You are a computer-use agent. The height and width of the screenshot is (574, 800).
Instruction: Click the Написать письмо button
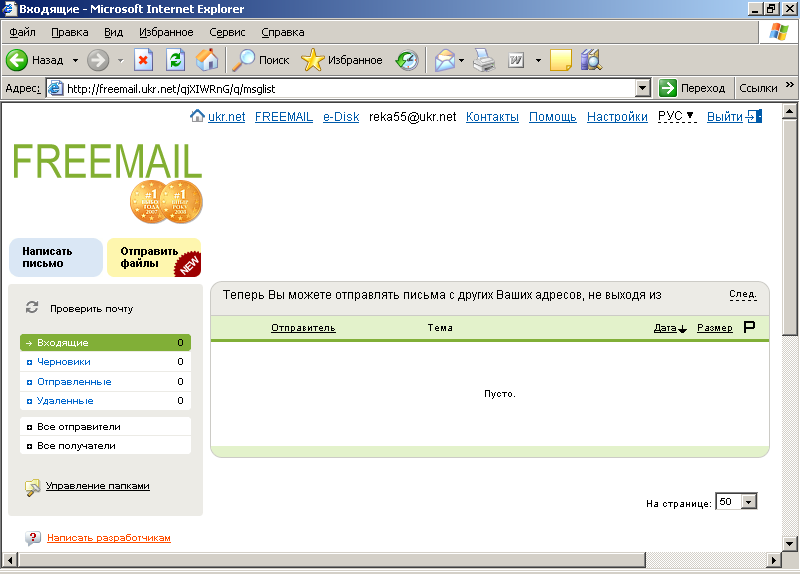point(56,258)
